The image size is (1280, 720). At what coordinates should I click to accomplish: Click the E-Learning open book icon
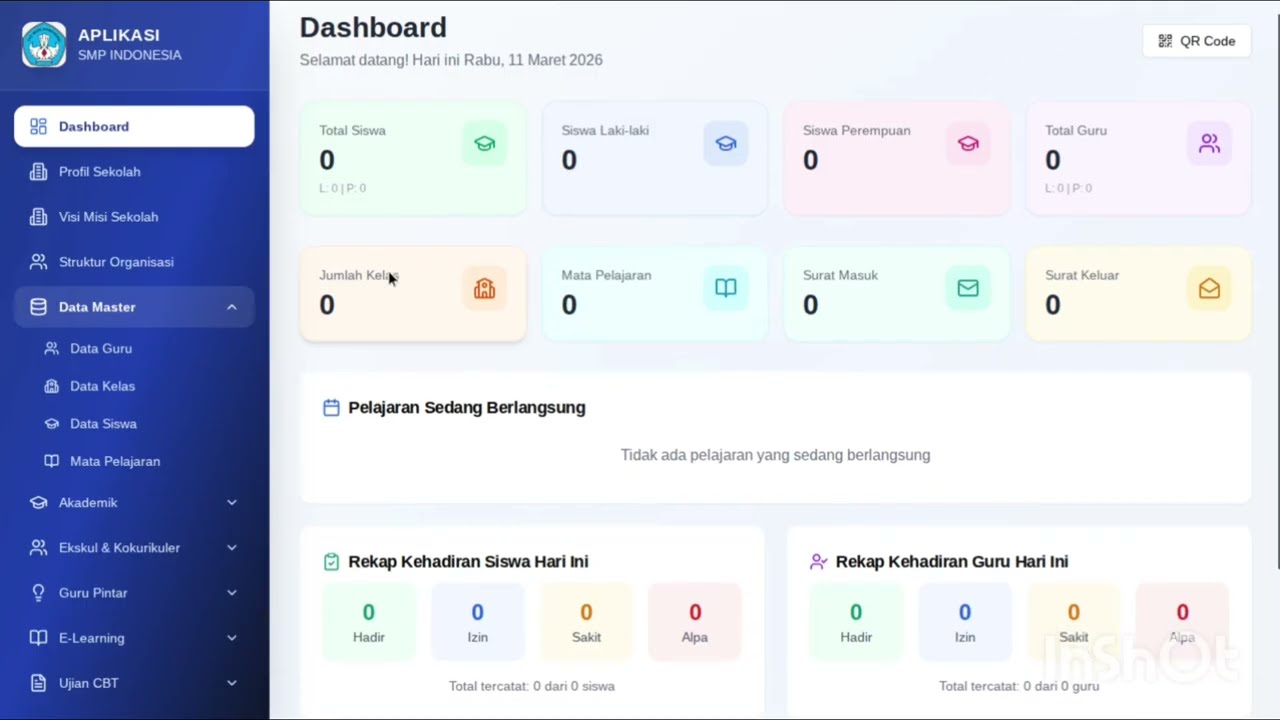pos(39,637)
